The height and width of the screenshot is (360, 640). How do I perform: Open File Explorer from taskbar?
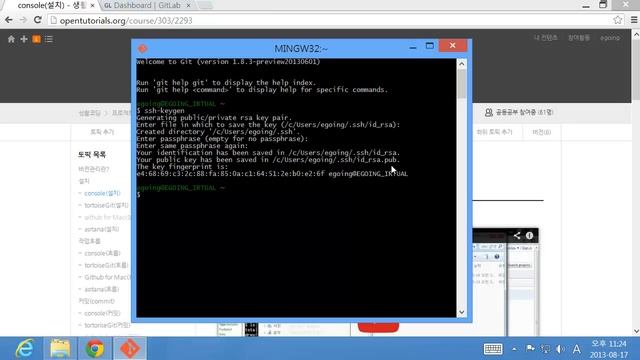click(x=60, y=349)
